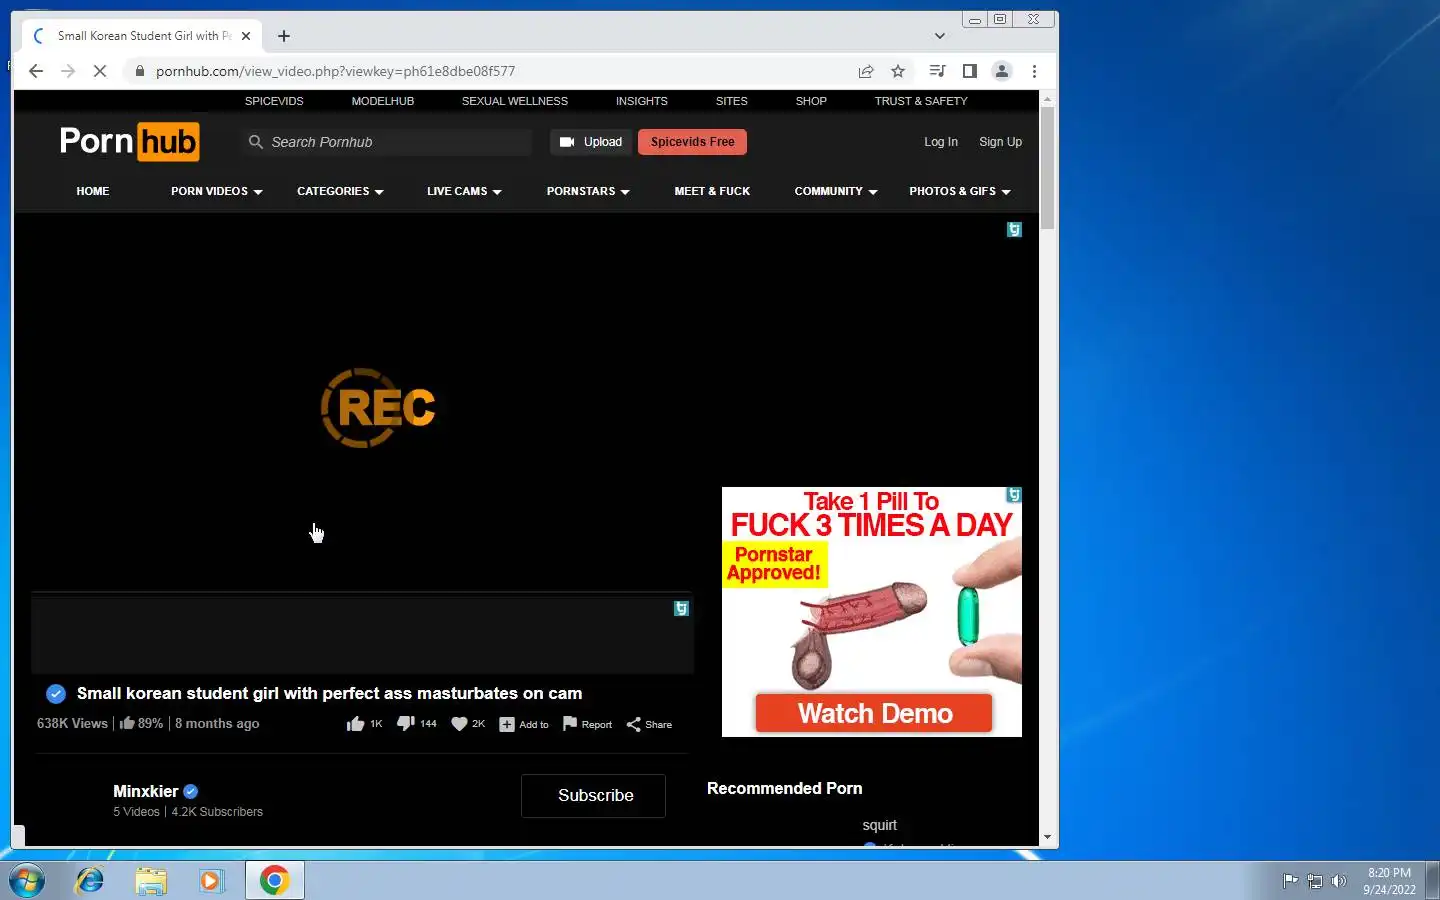Click the video player area
This screenshot has height=900, width=1440.
coord(363,404)
